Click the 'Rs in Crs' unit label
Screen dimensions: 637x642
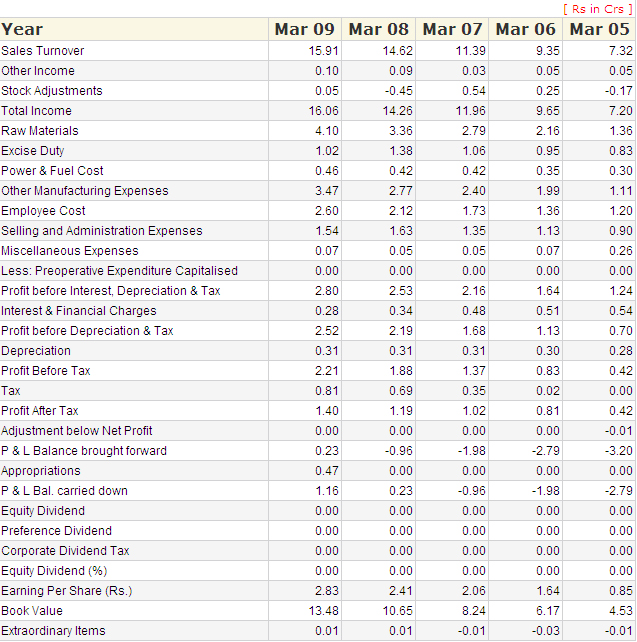click(x=599, y=9)
